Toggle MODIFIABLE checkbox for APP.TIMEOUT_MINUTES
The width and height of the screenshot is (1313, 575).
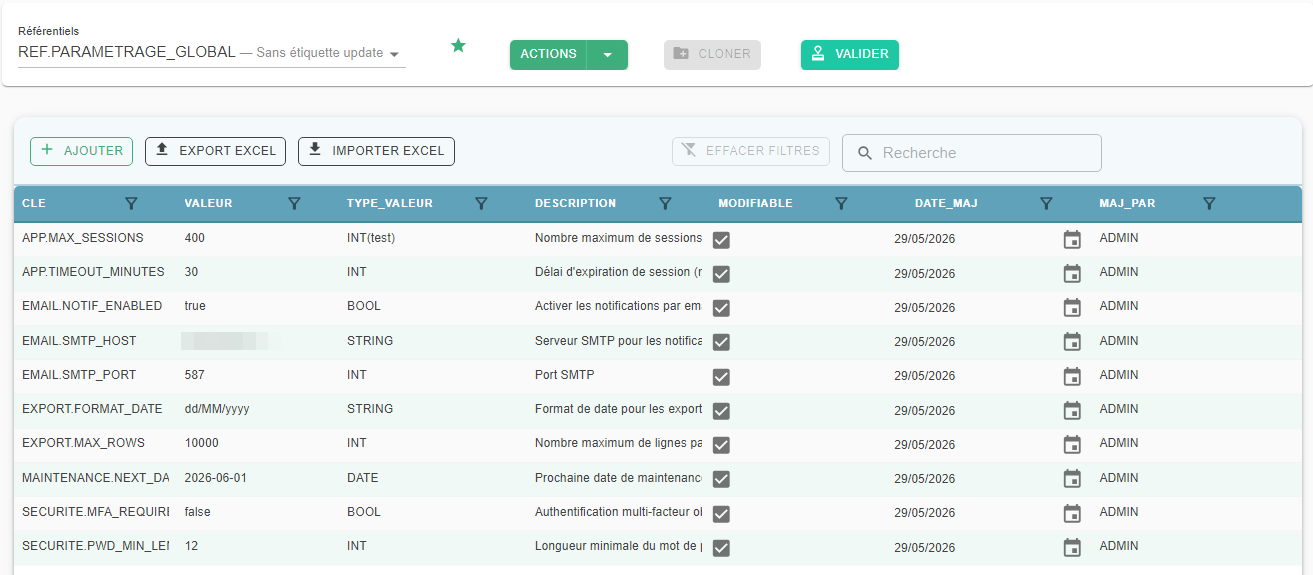point(721,274)
